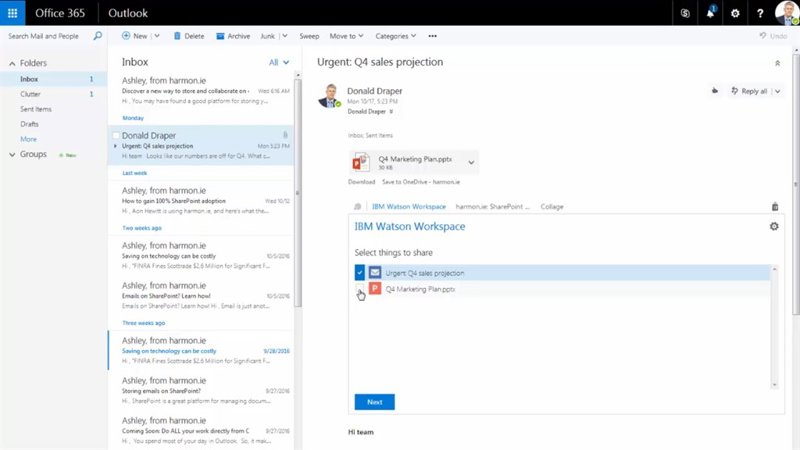Open the Office 365 settings gear
Image resolution: width=800 pixels, height=450 pixels.
736,13
